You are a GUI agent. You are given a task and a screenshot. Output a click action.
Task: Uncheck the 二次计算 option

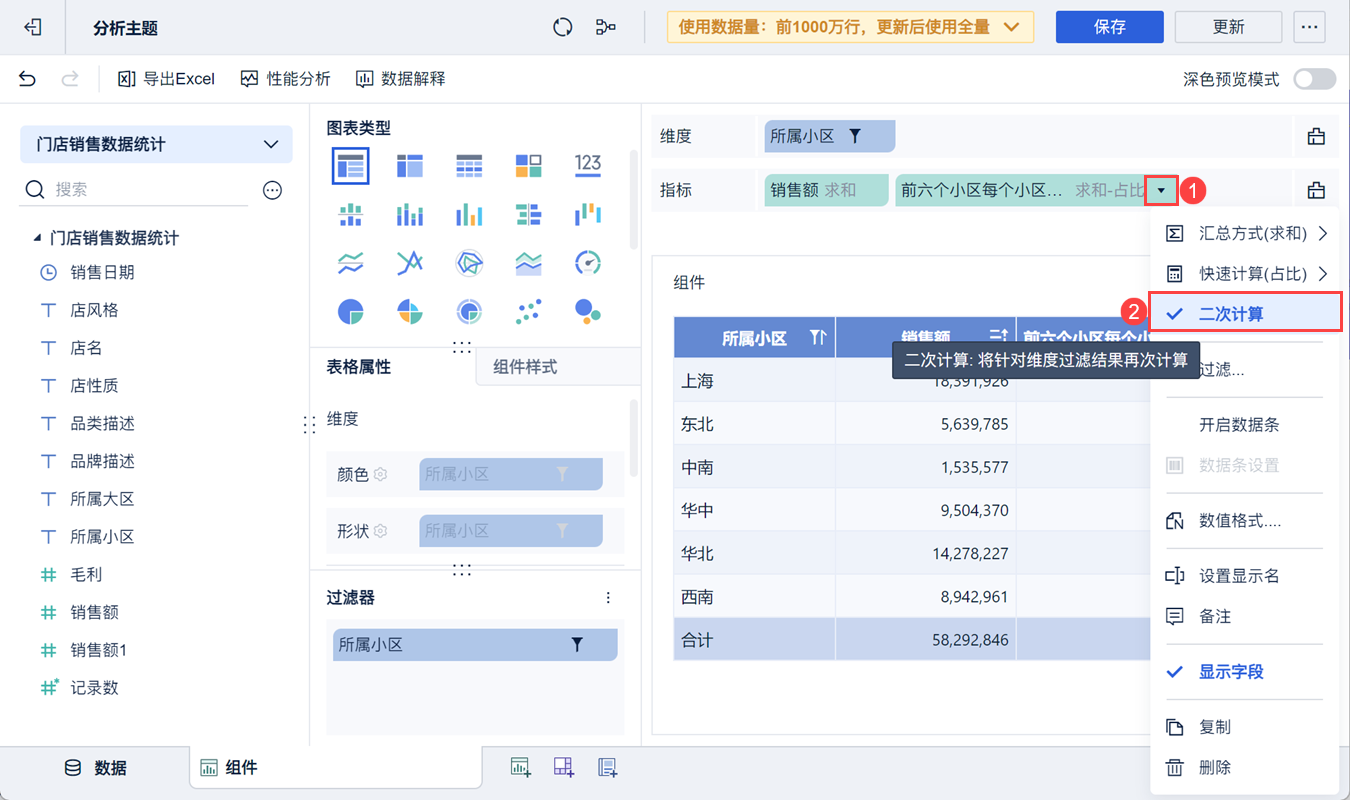(1245, 313)
